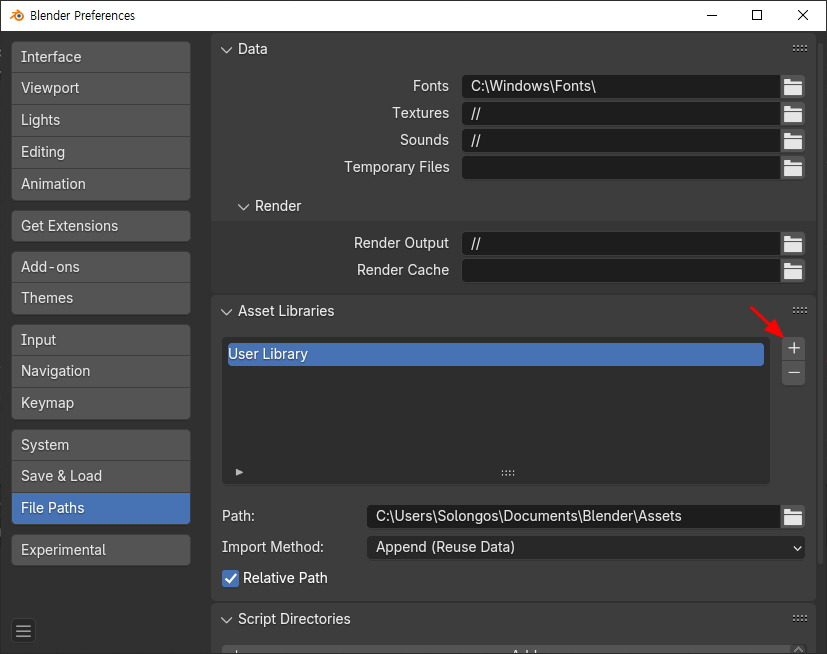Remove selected asset library with minus
The width and height of the screenshot is (827, 654).
pyautogui.click(x=793, y=373)
